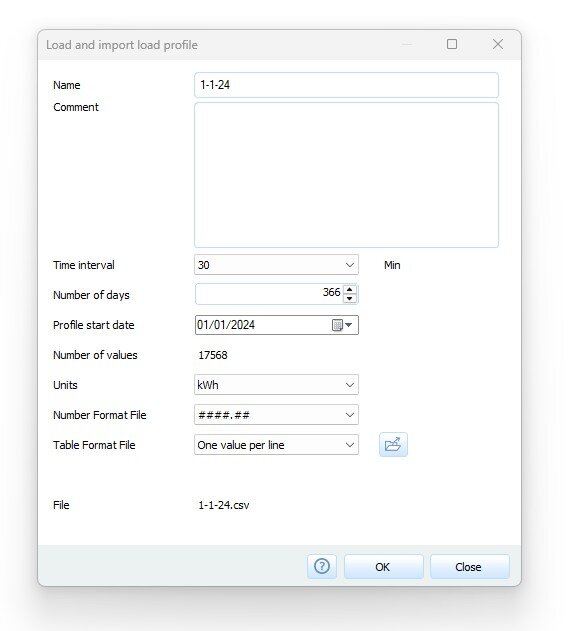Close dialog using title bar X

click(498, 44)
